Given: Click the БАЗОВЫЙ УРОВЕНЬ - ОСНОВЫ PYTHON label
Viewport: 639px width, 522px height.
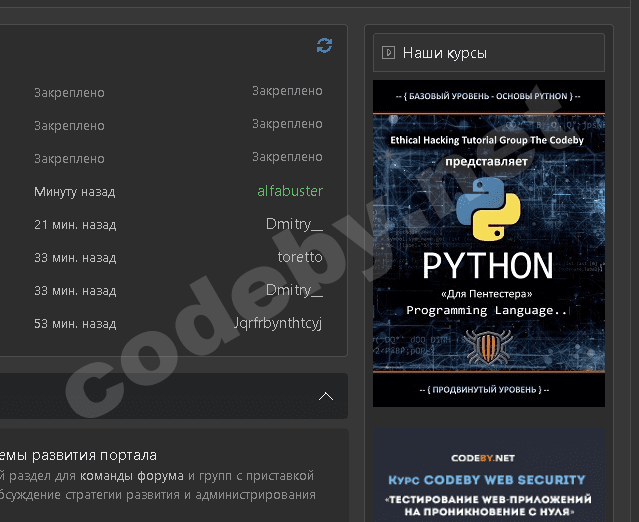Looking at the screenshot, I should point(488,96).
